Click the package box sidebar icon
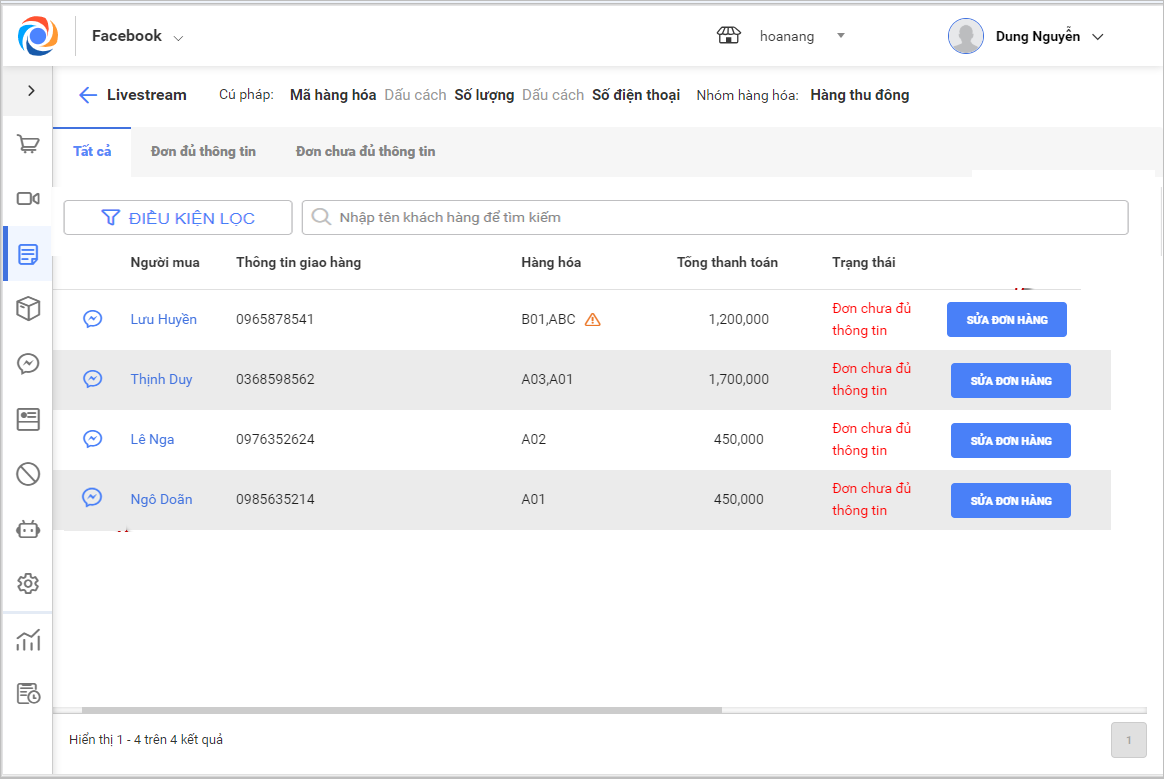 tap(28, 309)
